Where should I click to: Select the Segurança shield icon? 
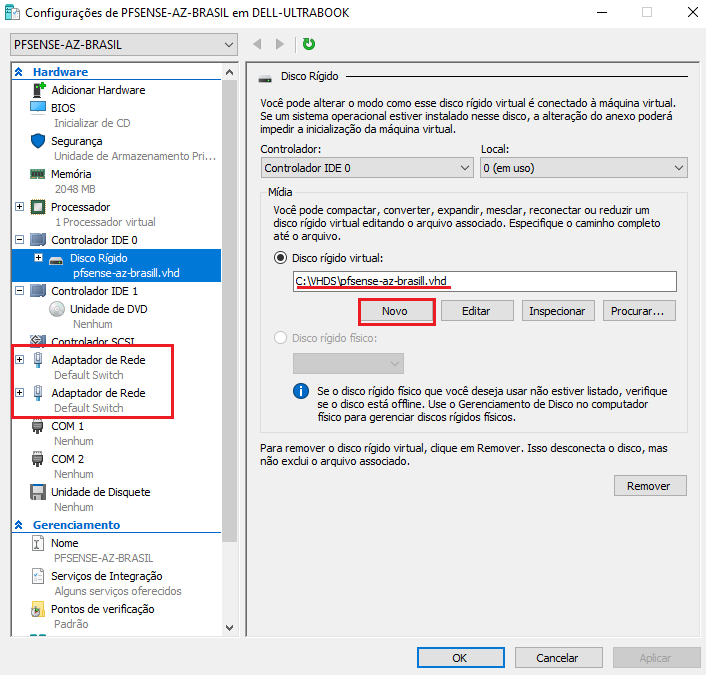tap(38, 141)
